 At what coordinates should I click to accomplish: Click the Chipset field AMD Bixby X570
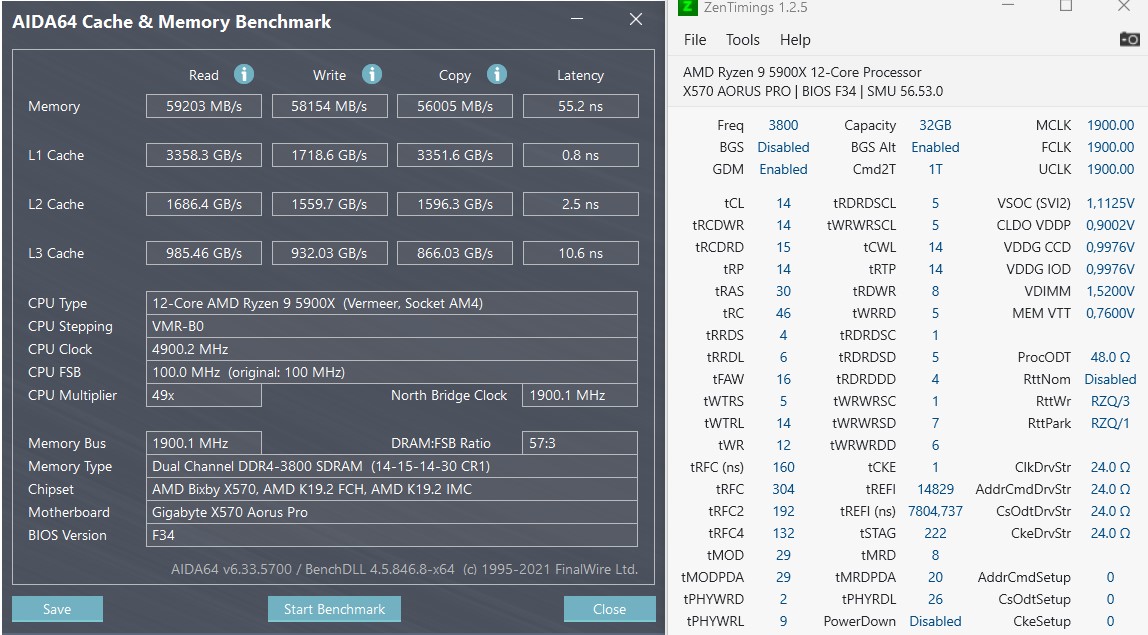tap(392, 489)
